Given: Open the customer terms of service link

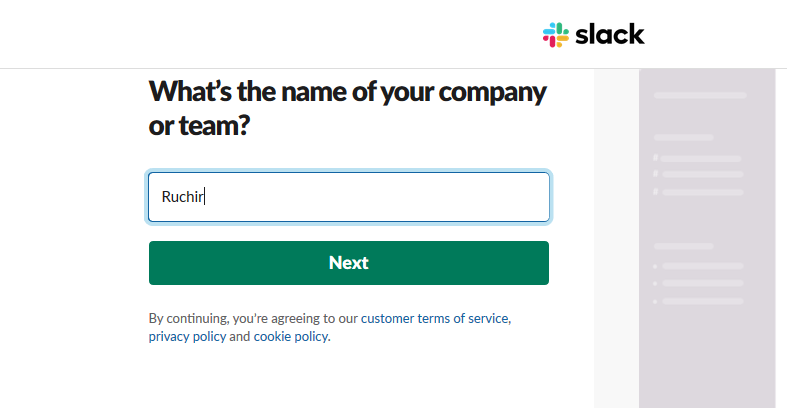Looking at the screenshot, I should pos(435,318).
